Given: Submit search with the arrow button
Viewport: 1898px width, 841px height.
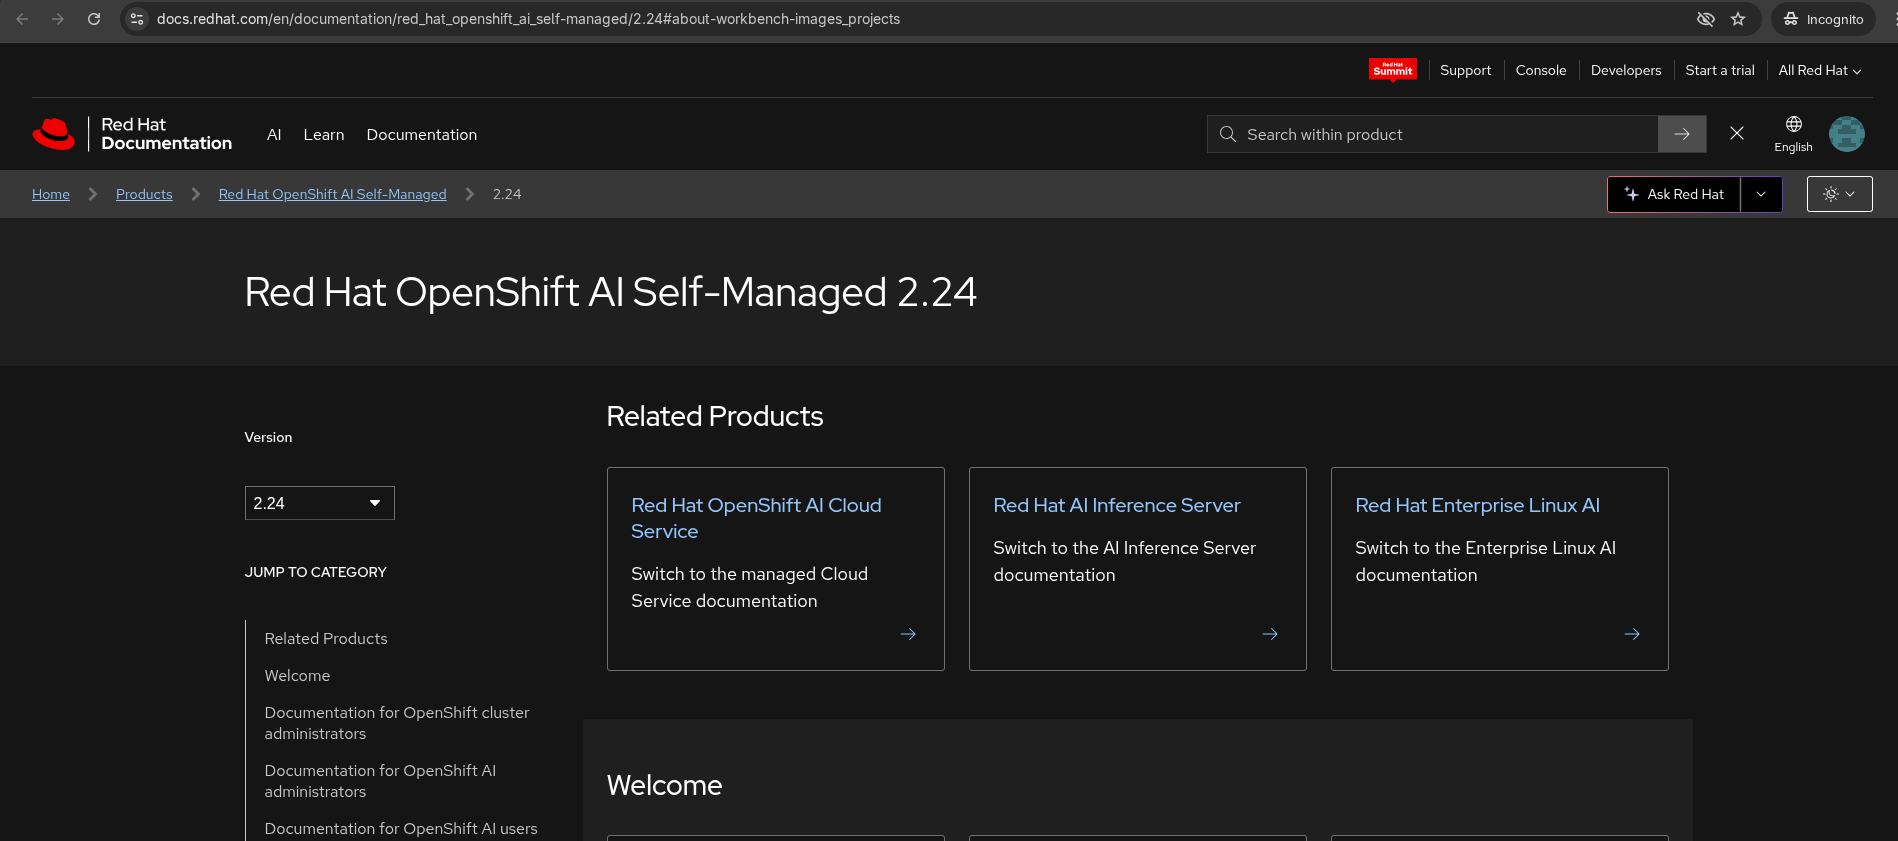Looking at the screenshot, I should pyautogui.click(x=1682, y=134).
